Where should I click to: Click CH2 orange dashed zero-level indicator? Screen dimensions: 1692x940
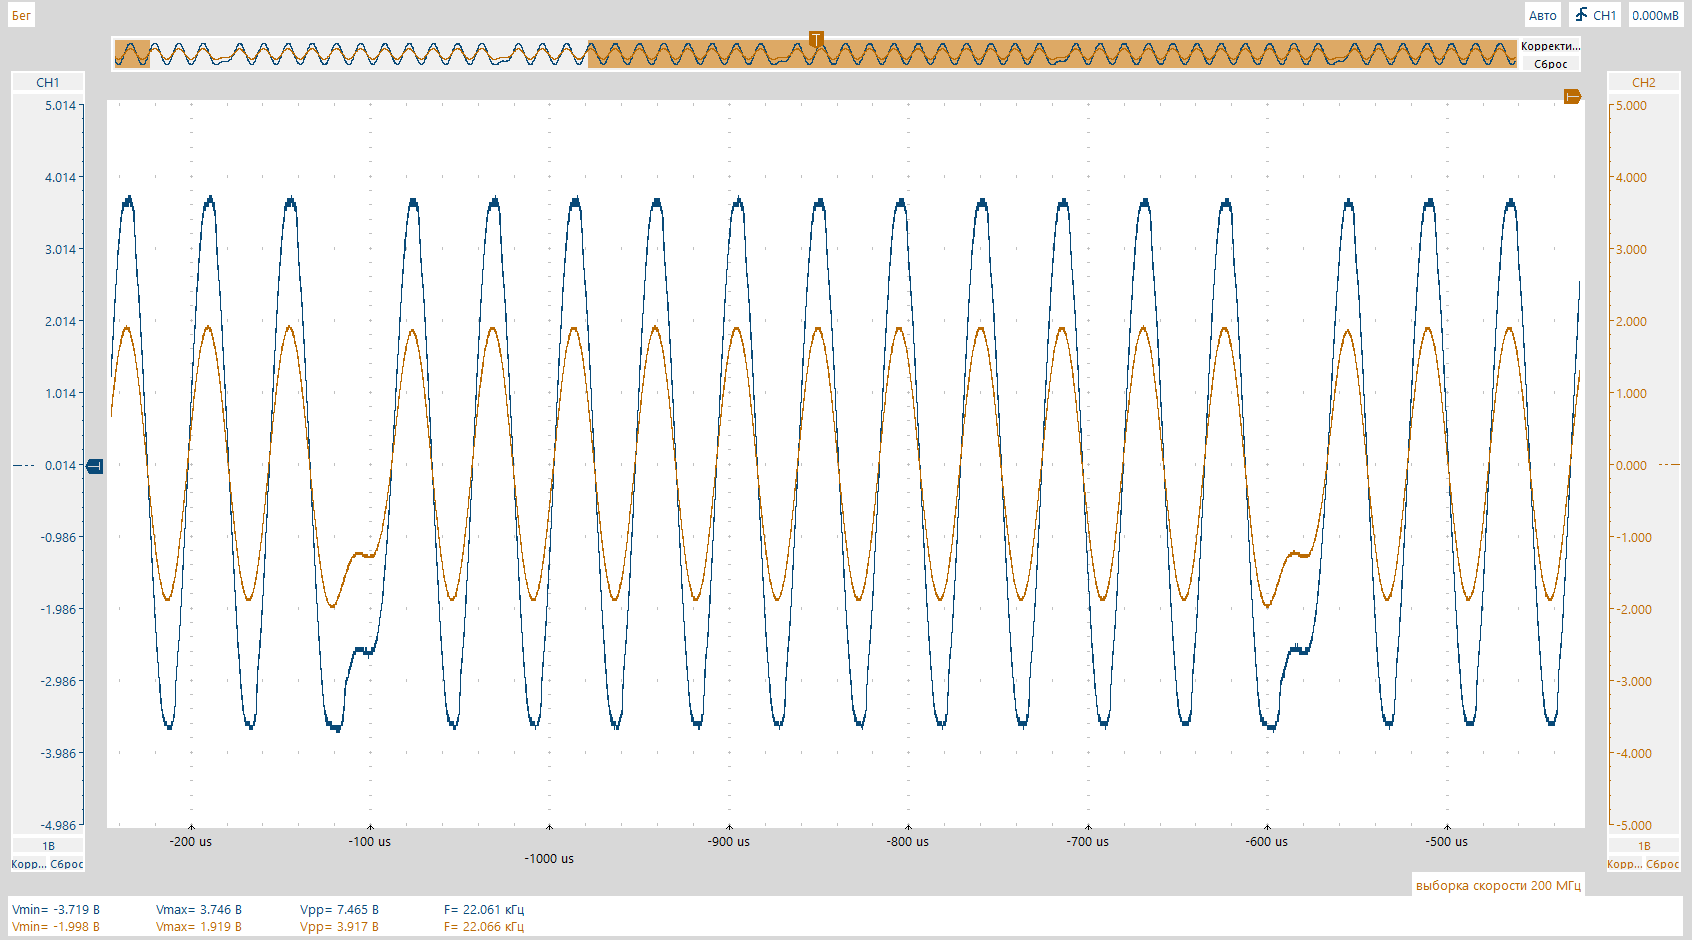pos(1669,465)
